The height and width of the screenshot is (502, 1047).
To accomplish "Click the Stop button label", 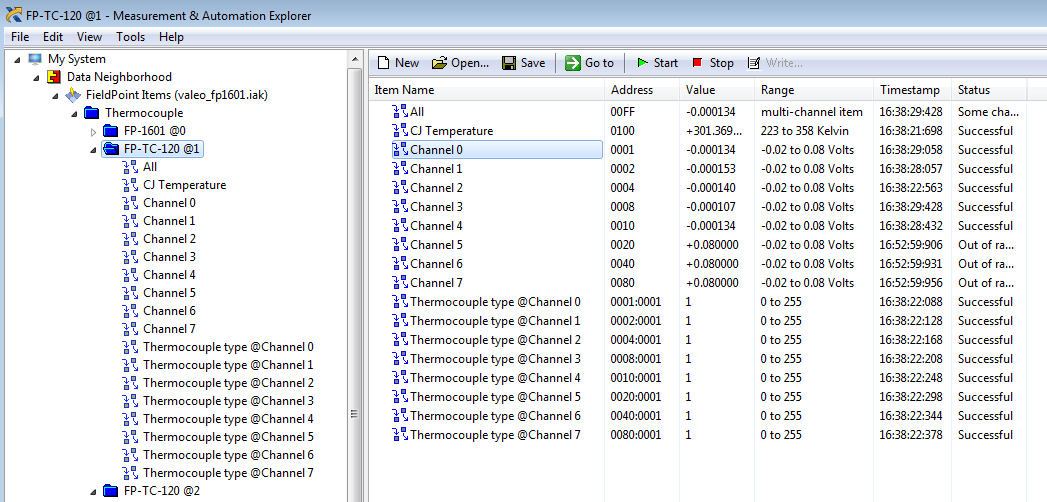I will [721, 63].
